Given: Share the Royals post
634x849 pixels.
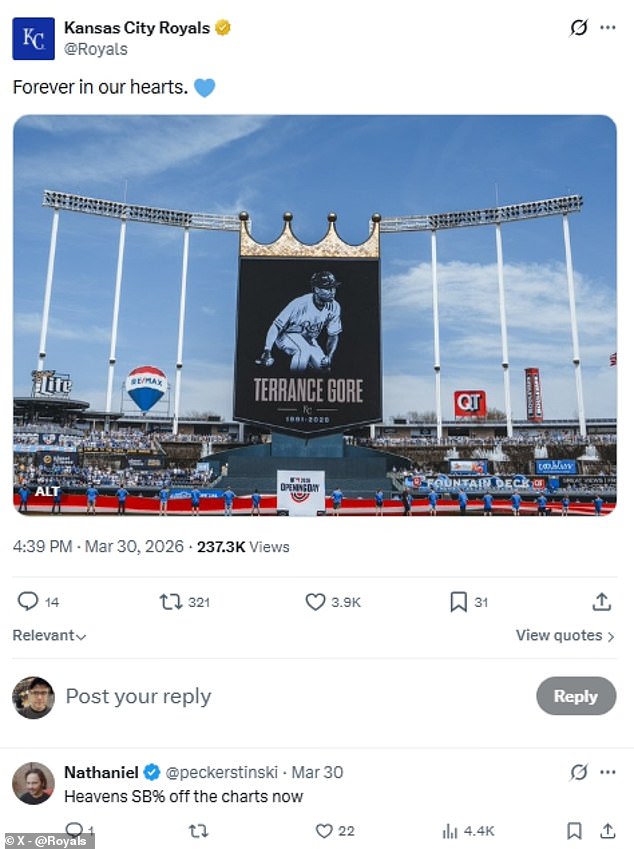Looking at the screenshot, I should (x=601, y=602).
